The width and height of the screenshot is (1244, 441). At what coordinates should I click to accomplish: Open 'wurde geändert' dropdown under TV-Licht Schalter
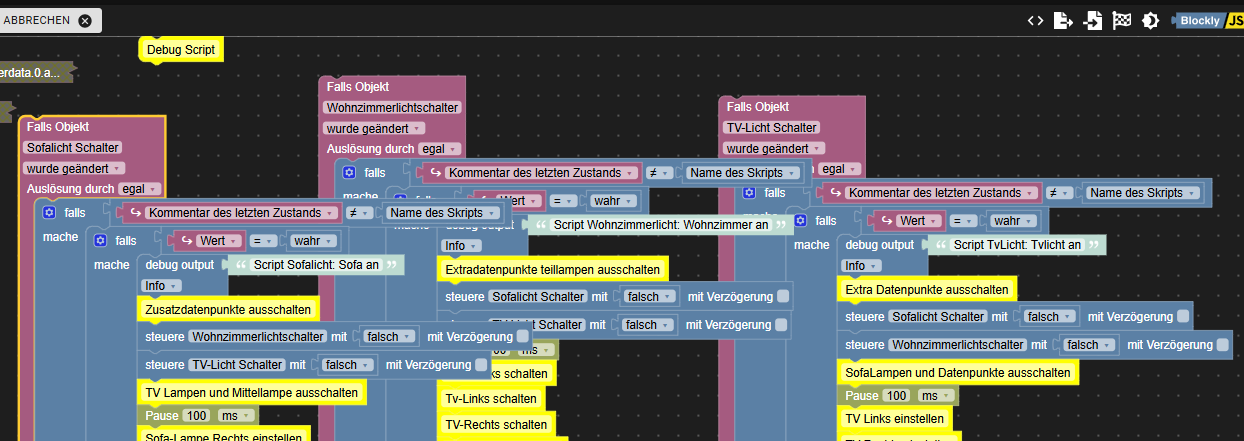coord(773,148)
